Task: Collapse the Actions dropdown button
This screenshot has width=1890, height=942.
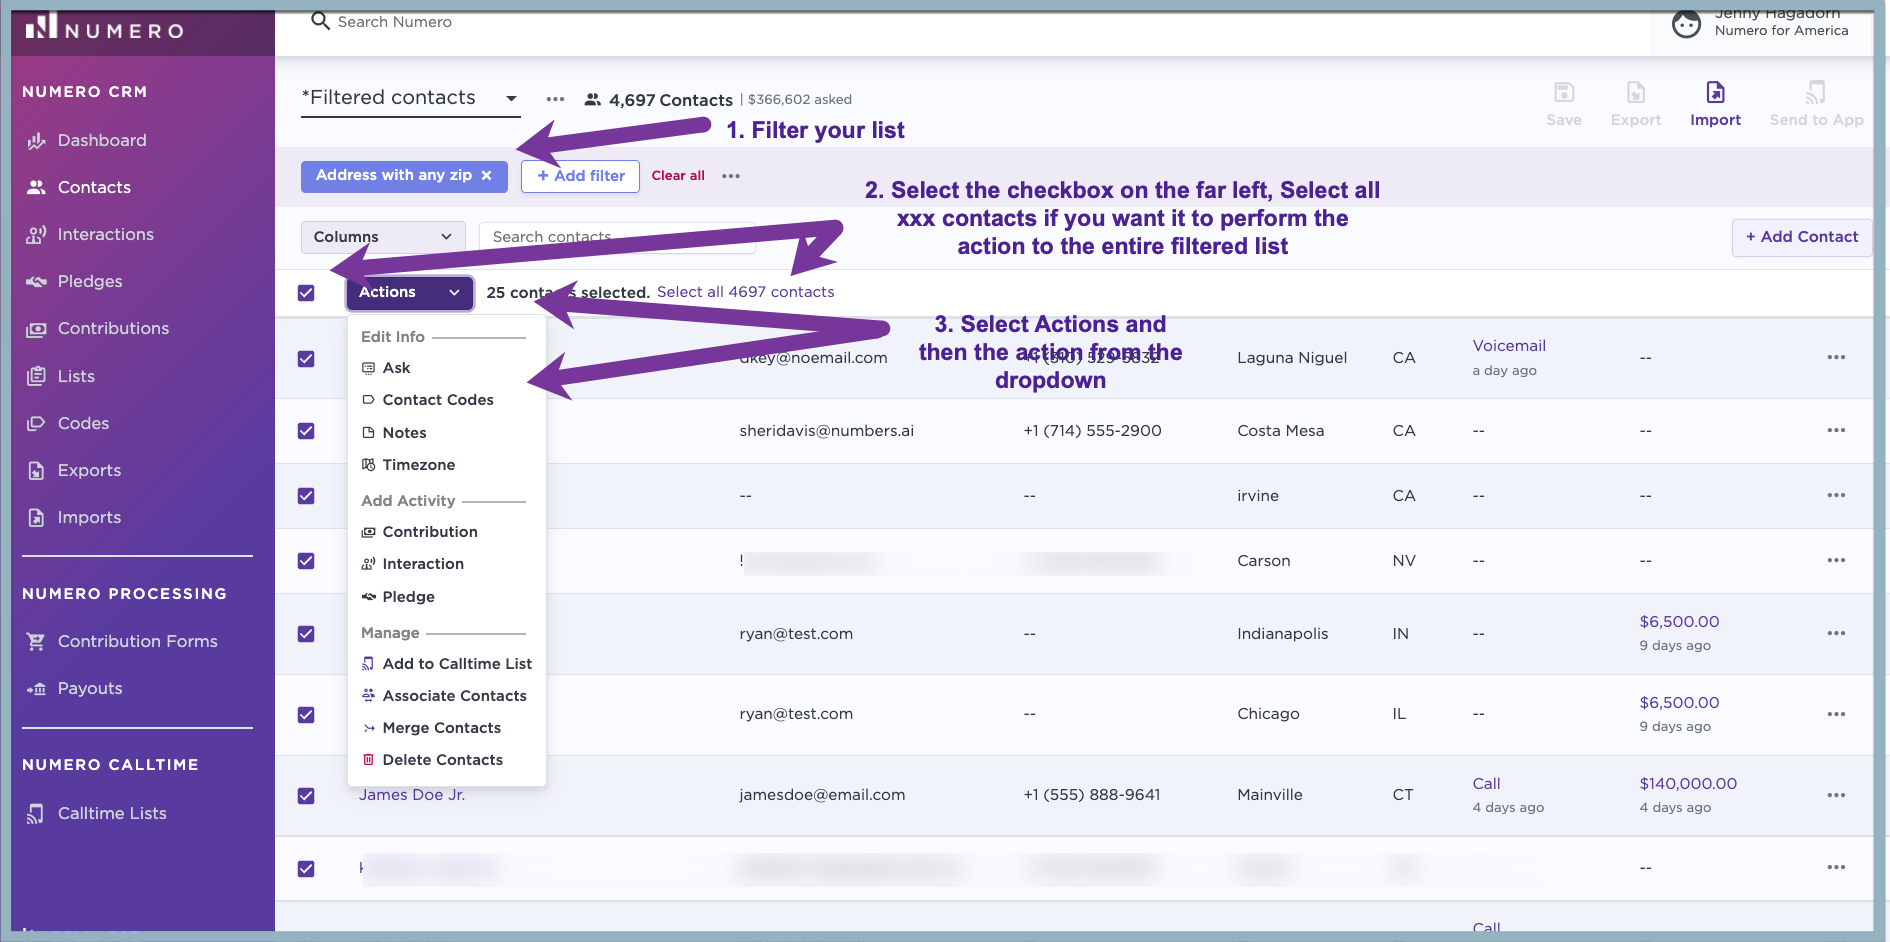Action: [x=409, y=292]
